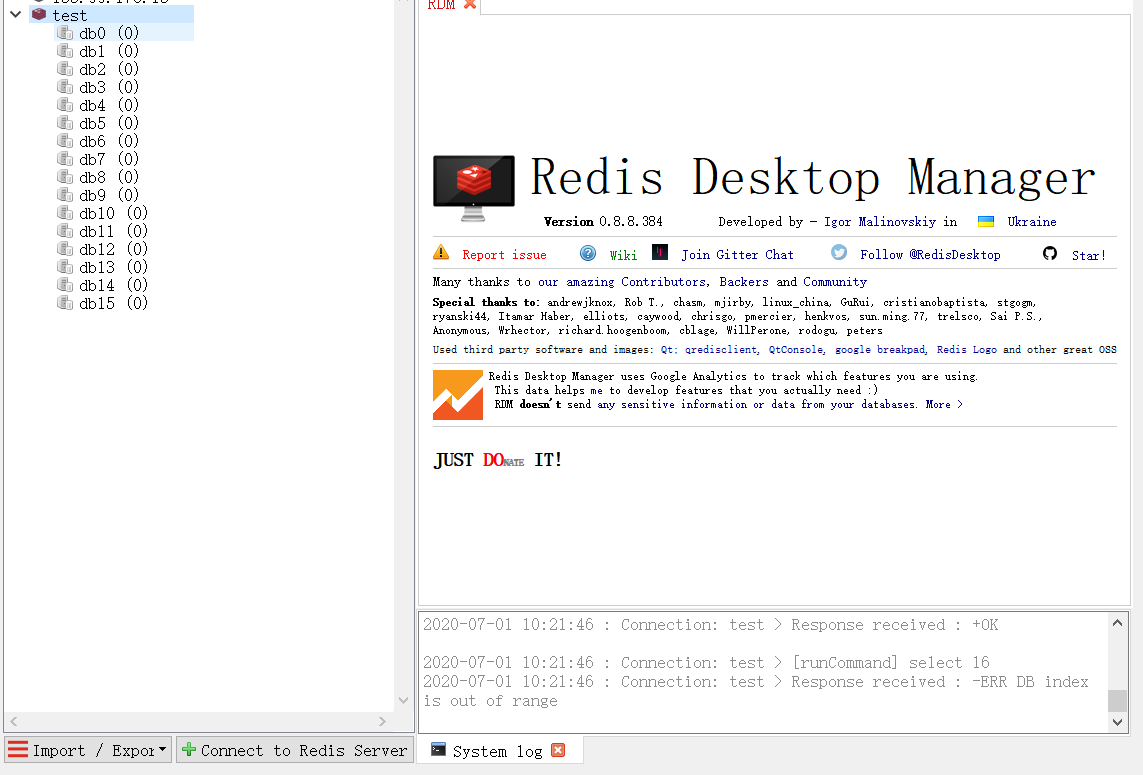Open Join Gitter Chat link
This screenshot has width=1143, height=775.
pos(737,254)
